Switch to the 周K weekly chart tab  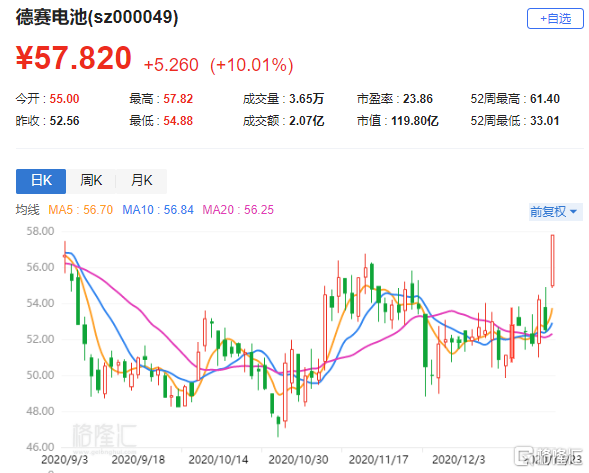[x=91, y=181]
